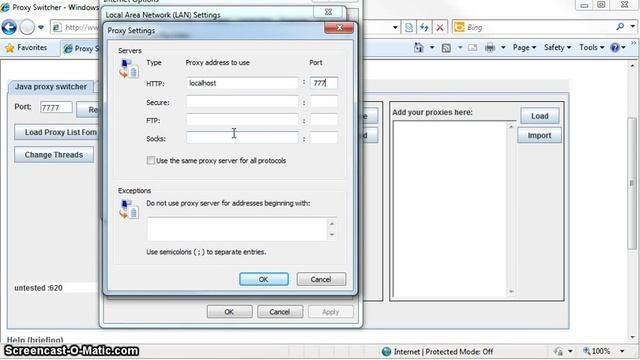The width and height of the screenshot is (640, 360).
Task: Click the Secure proxy address field
Action: [x=242, y=102]
